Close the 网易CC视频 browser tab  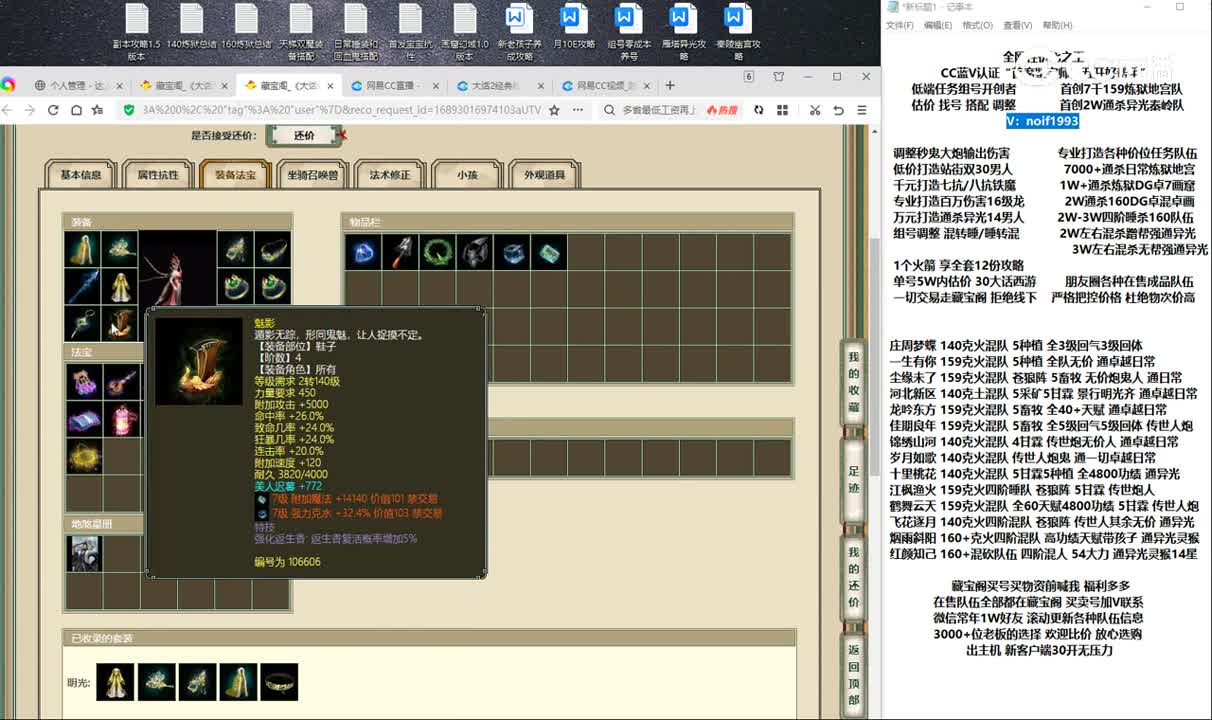[645, 86]
